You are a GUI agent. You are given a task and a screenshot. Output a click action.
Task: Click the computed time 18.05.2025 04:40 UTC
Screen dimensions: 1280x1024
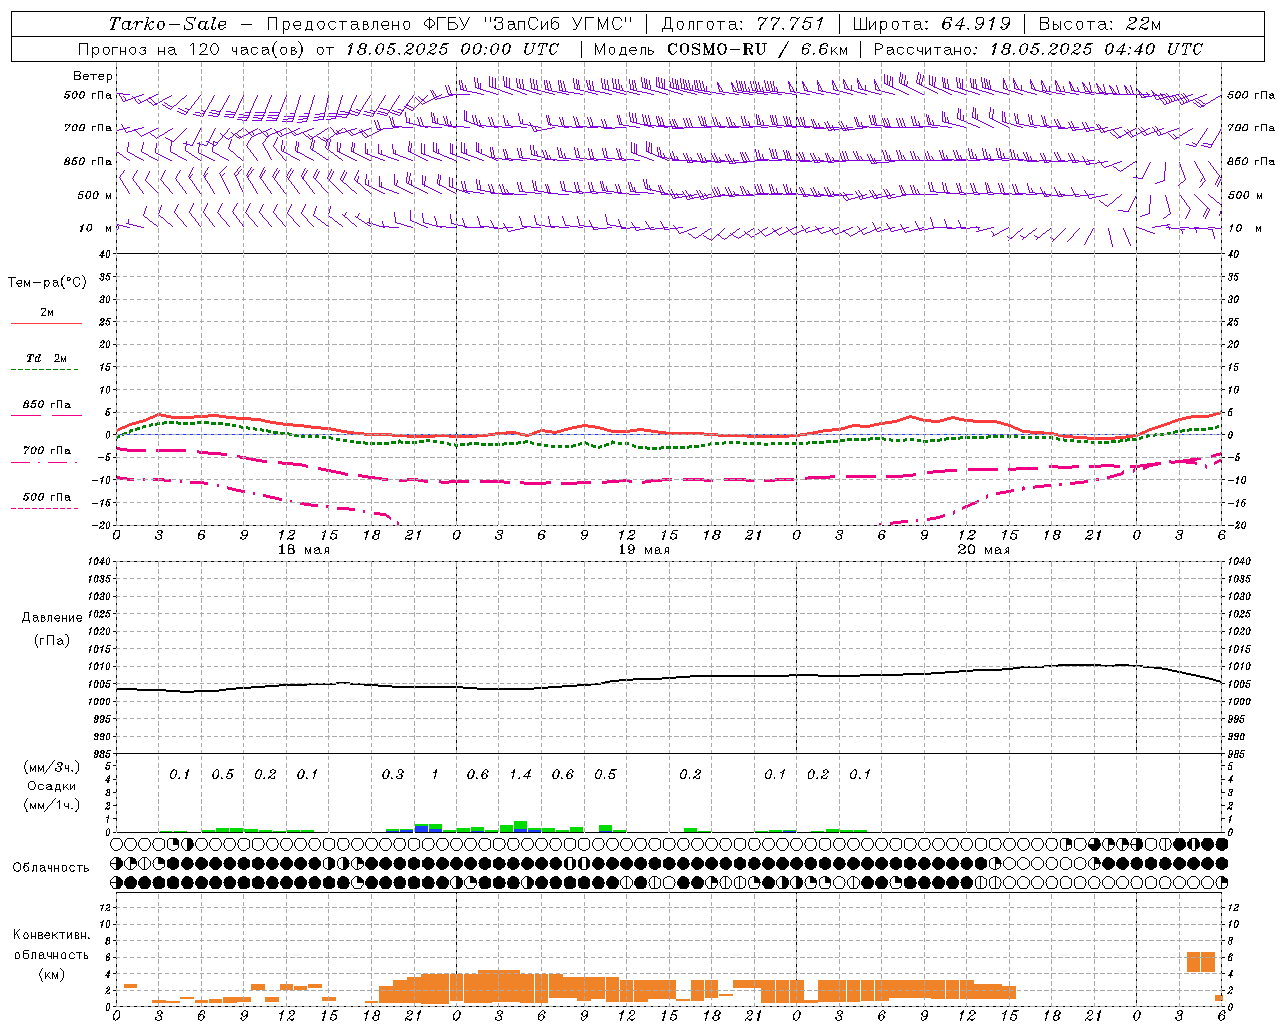pos(1096,49)
